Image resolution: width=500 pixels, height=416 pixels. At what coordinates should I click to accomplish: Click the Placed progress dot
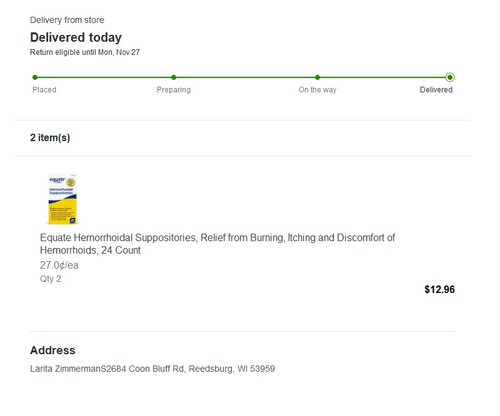point(35,77)
